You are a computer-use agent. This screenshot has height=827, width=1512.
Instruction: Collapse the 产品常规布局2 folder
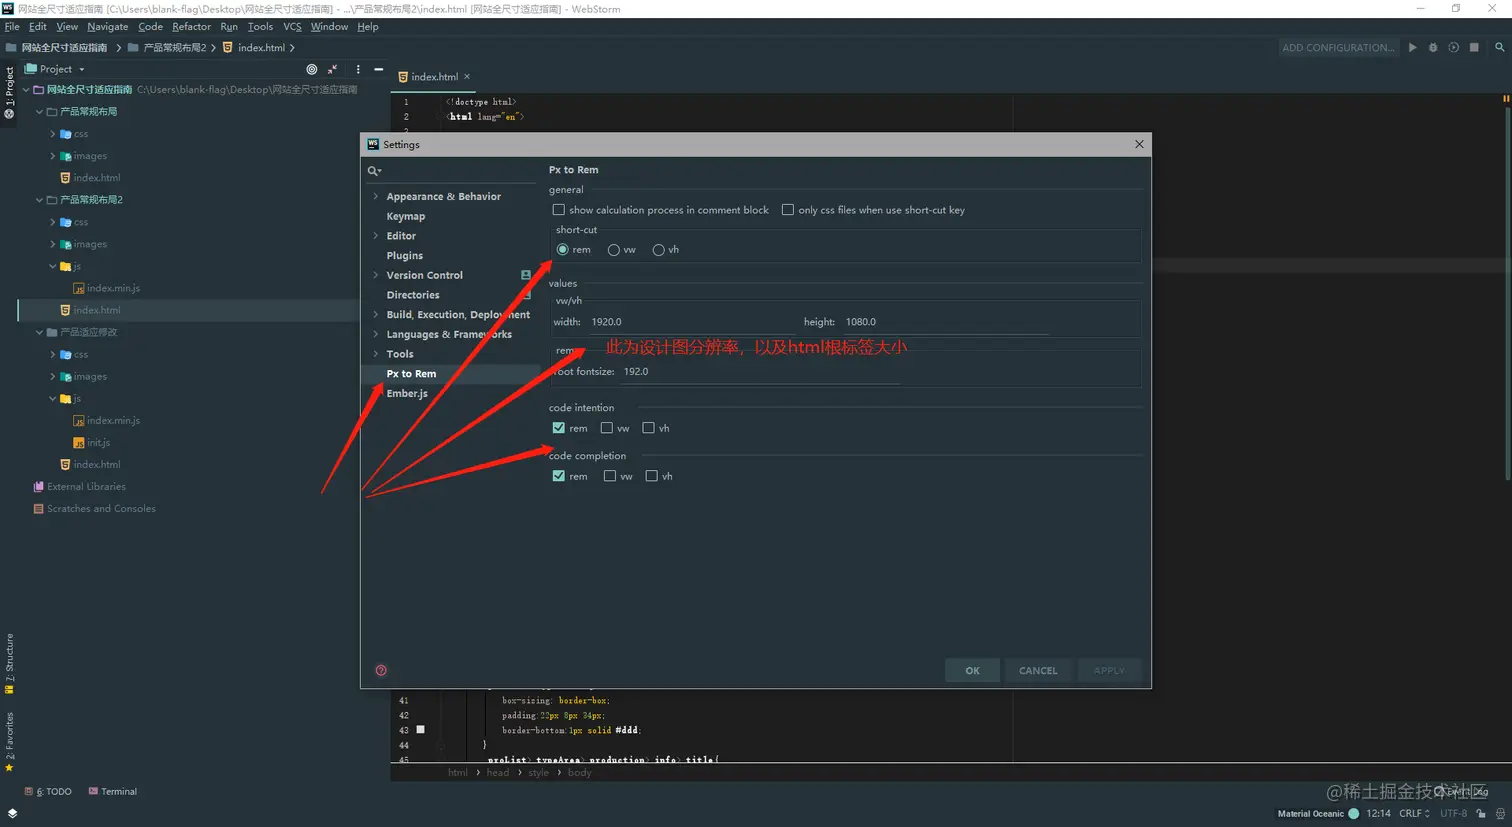39,199
